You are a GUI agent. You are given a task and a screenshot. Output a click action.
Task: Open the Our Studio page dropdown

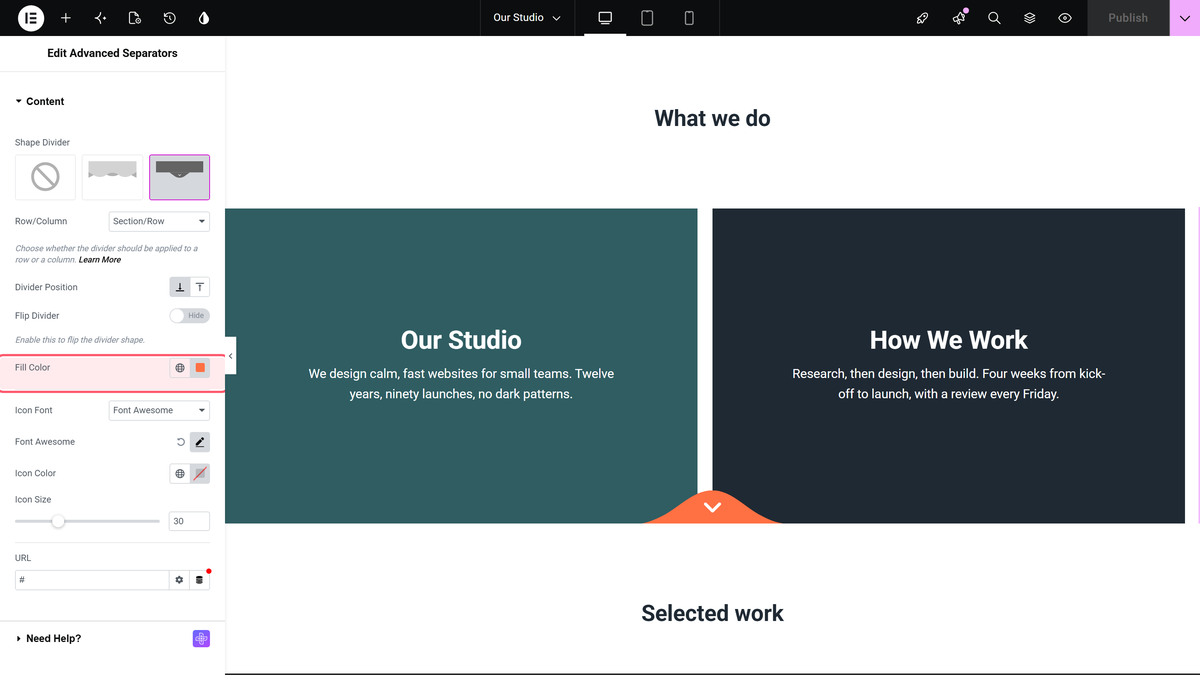527,18
